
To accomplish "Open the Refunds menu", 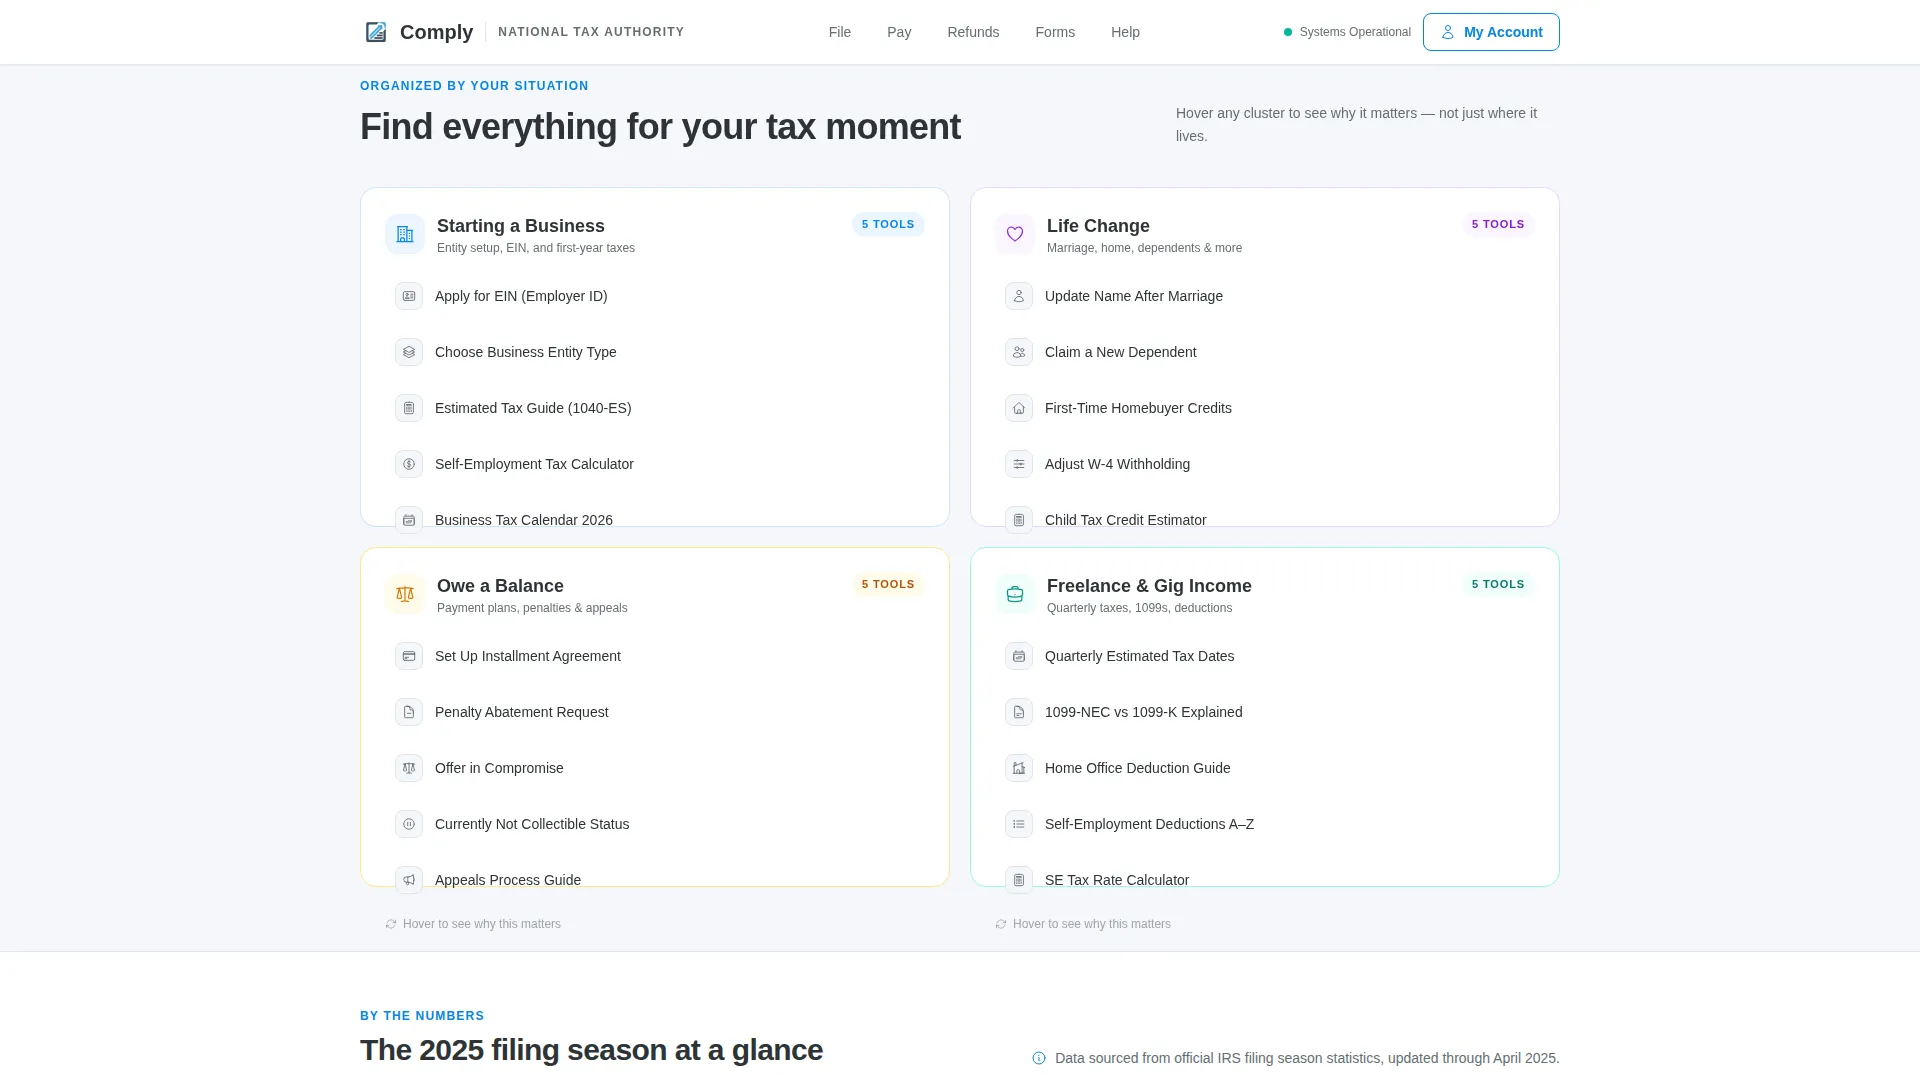I will 973,32.
